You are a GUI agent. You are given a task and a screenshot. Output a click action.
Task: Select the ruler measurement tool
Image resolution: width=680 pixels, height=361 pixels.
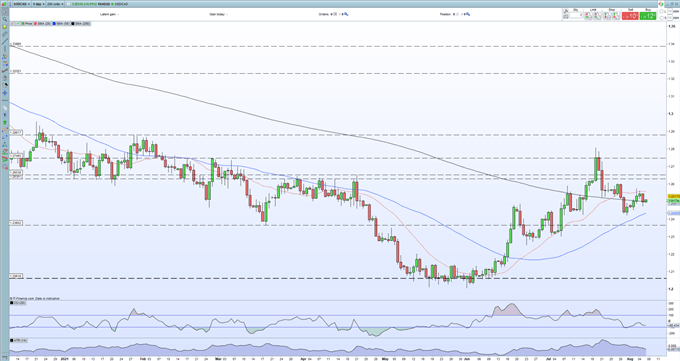tap(5, 34)
